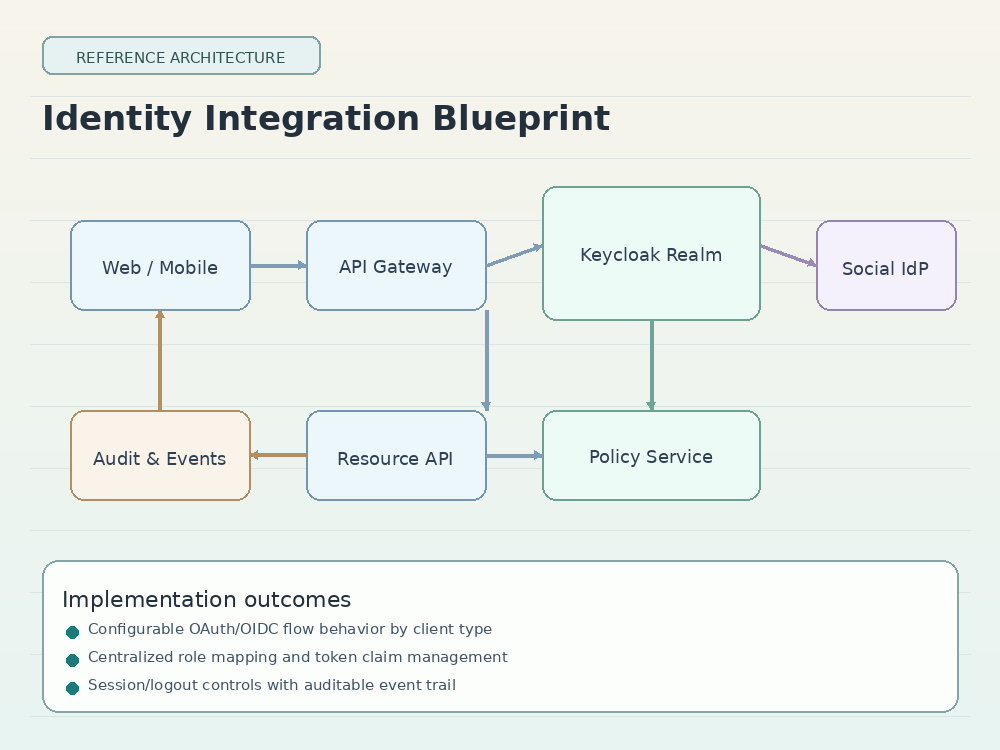Select the Audit & Events node
This screenshot has height=750, width=1000.
coord(160,456)
